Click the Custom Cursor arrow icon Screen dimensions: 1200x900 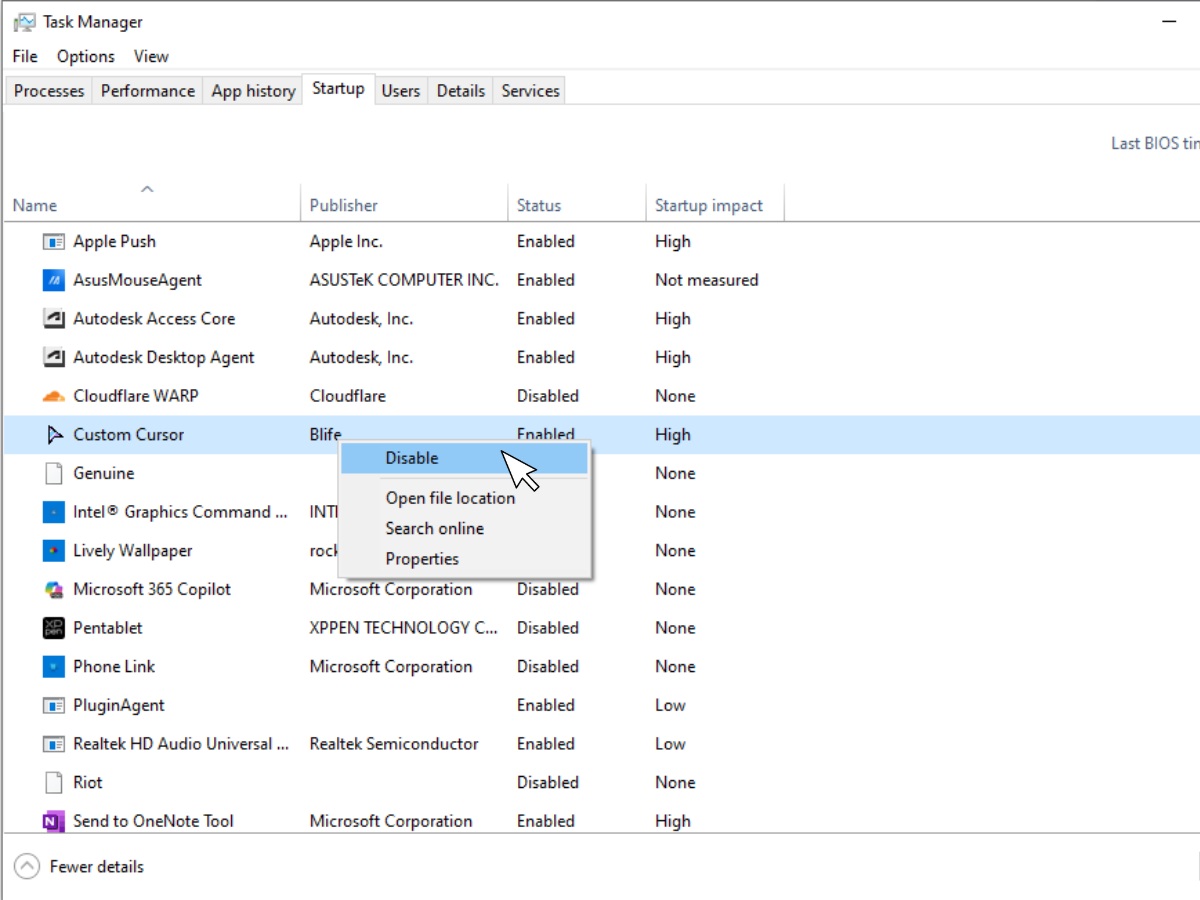tap(54, 435)
